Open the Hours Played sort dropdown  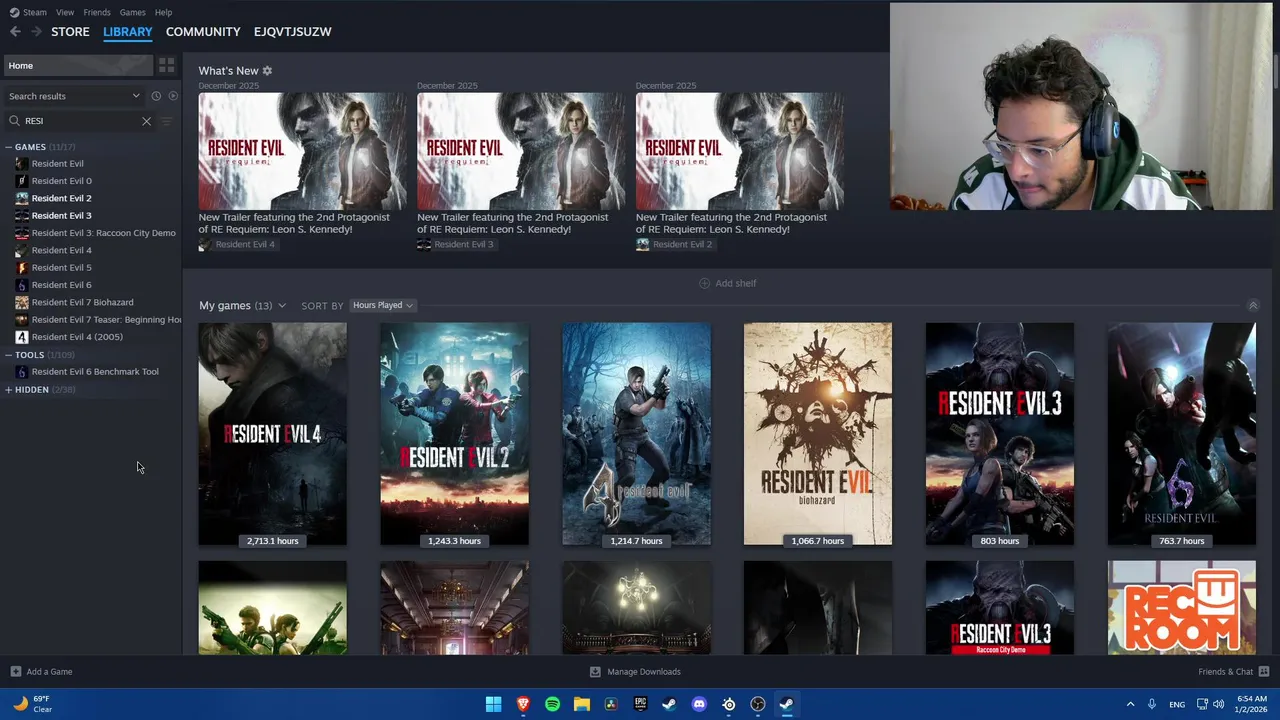pos(382,305)
